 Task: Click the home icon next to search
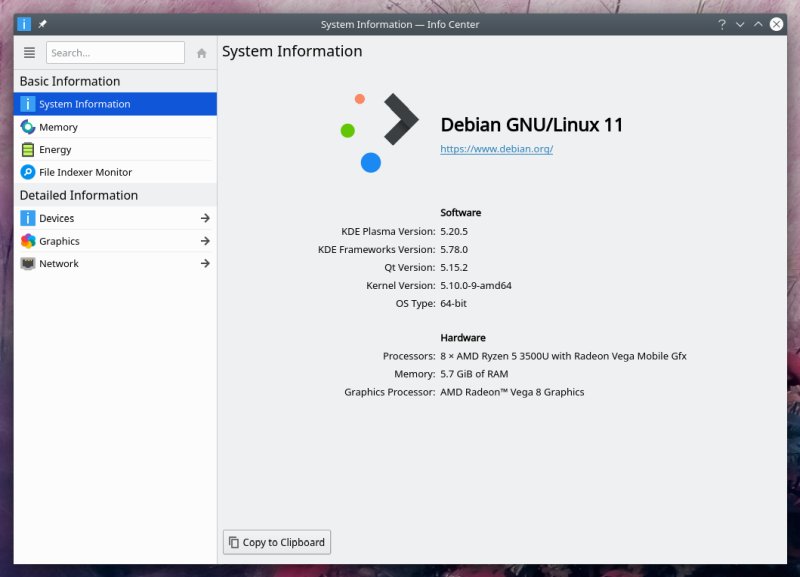202,53
